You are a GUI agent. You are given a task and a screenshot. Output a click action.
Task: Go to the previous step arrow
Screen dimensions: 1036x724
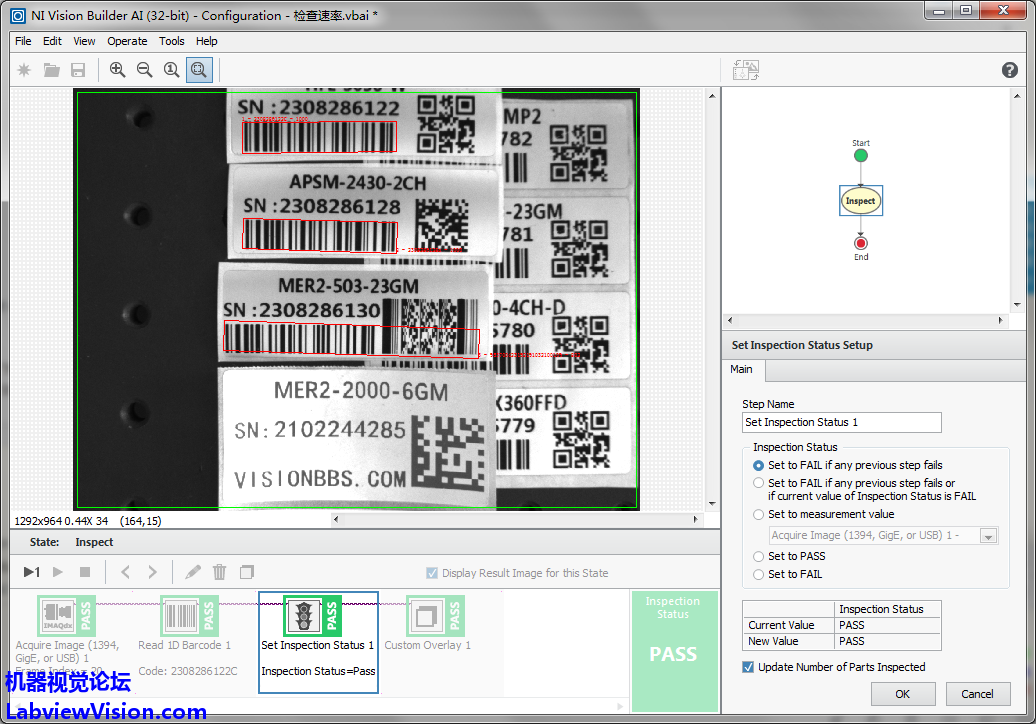126,572
